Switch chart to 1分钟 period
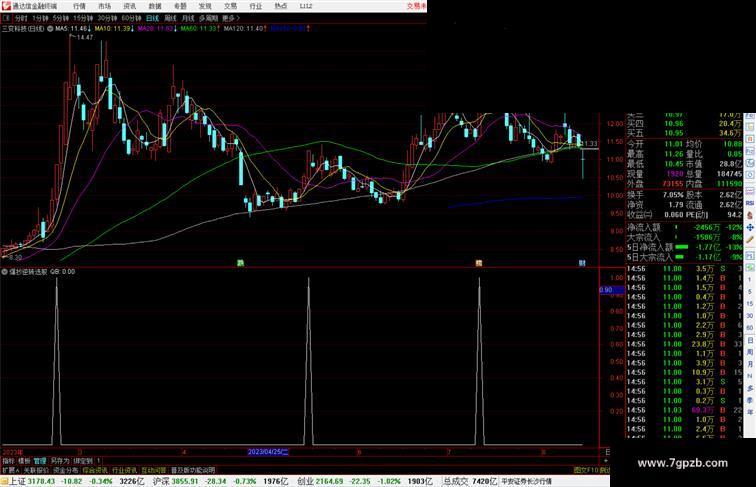The width and height of the screenshot is (756, 487). click(40, 18)
